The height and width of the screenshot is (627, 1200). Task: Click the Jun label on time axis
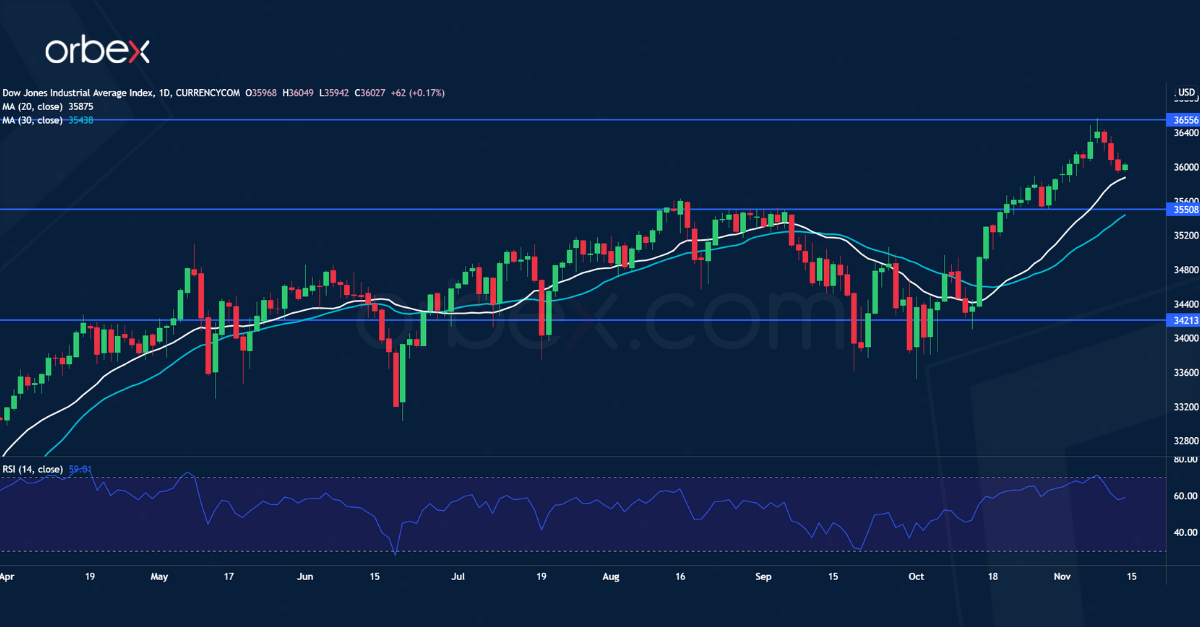point(306,577)
